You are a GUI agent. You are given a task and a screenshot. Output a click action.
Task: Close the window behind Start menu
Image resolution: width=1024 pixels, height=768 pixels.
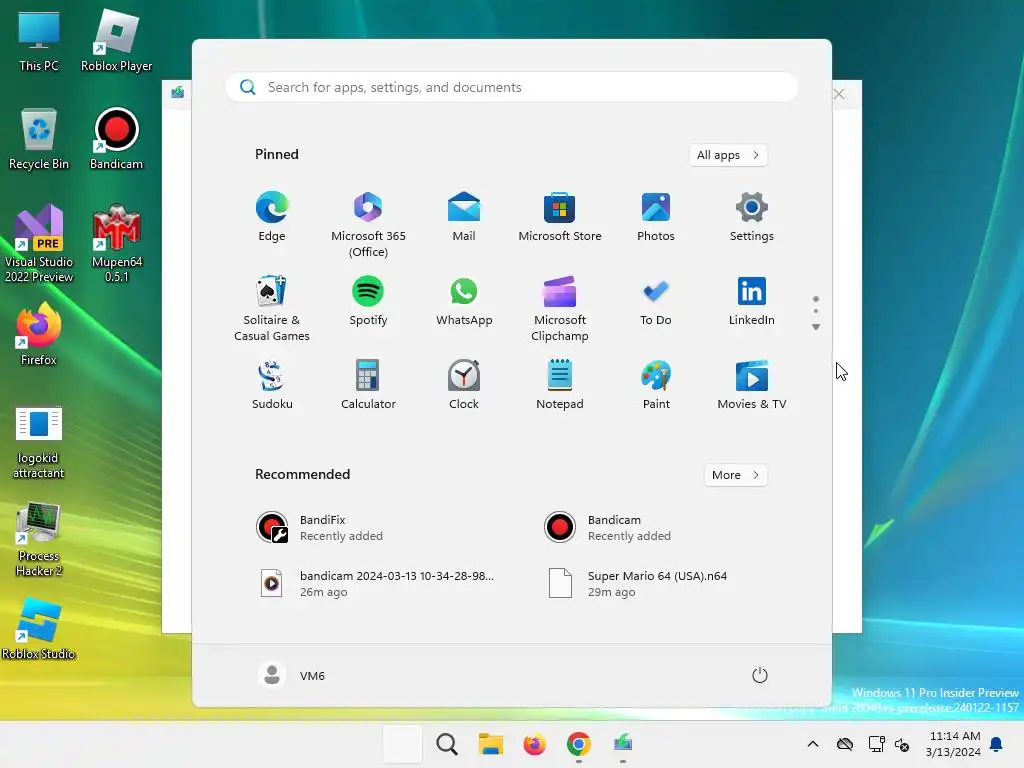839,94
